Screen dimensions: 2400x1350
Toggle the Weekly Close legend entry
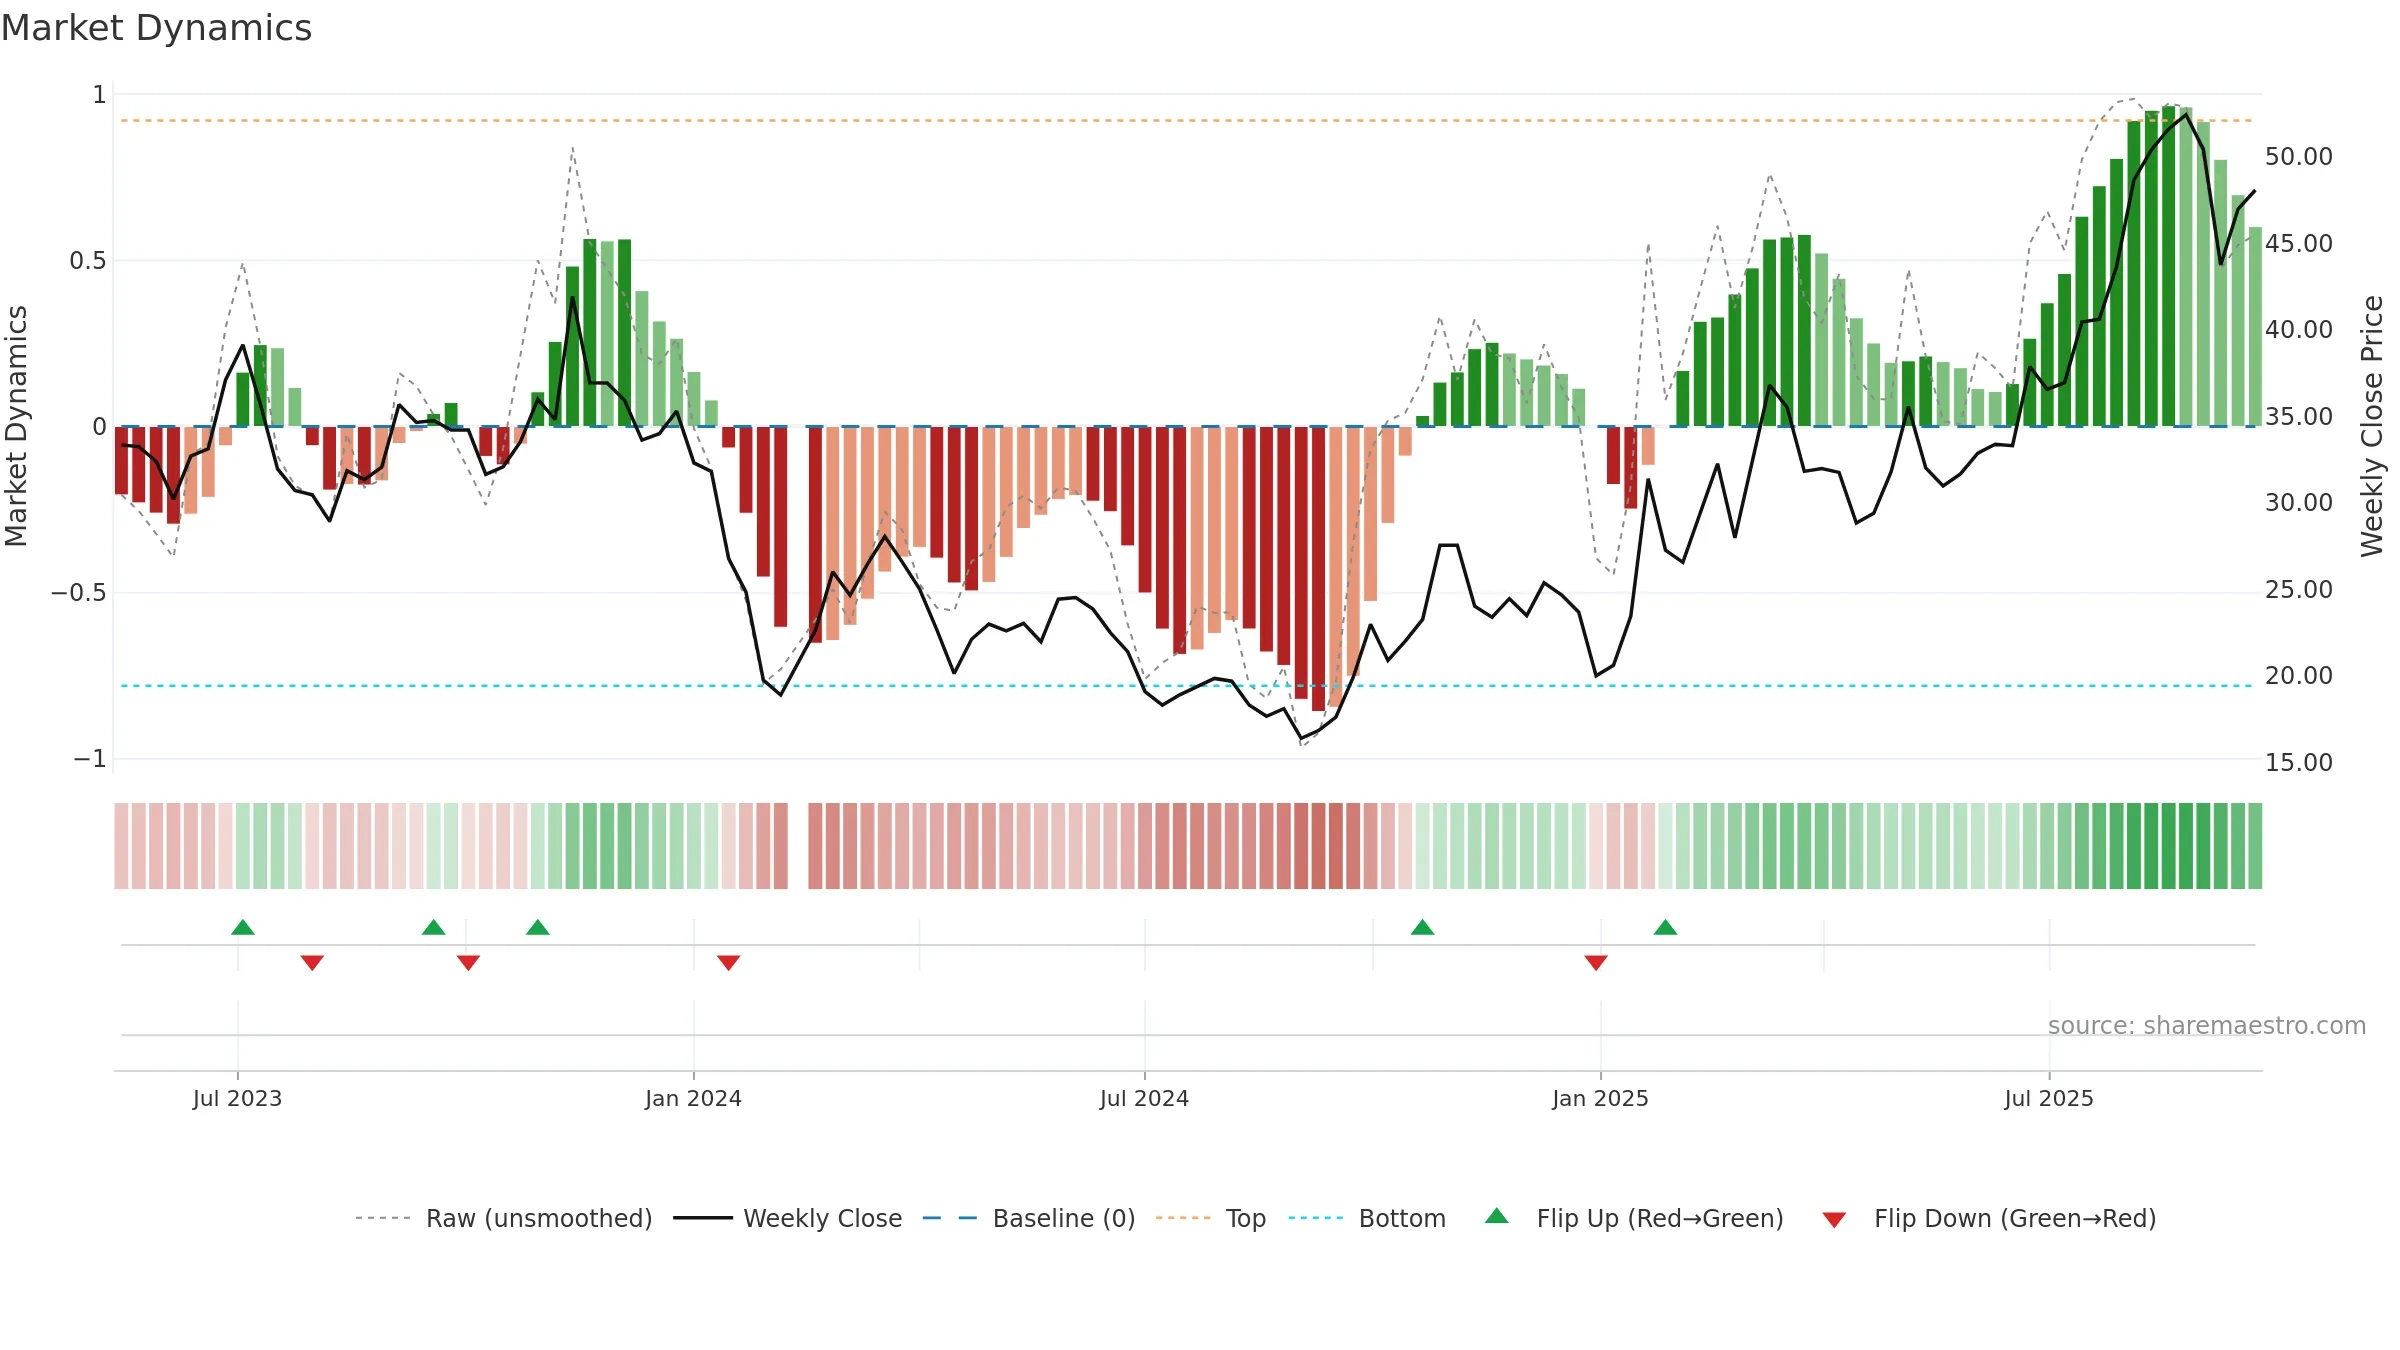coord(787,1218)
